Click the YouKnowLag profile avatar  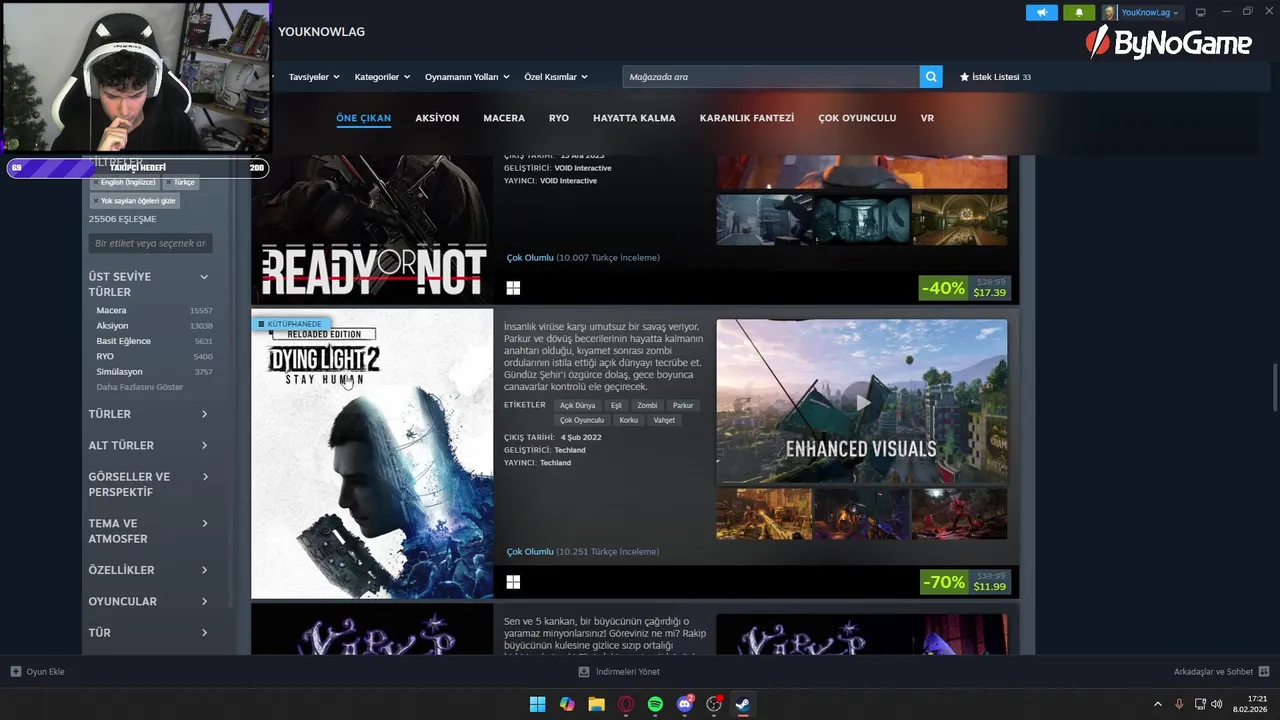click(x=1110, y=13)
